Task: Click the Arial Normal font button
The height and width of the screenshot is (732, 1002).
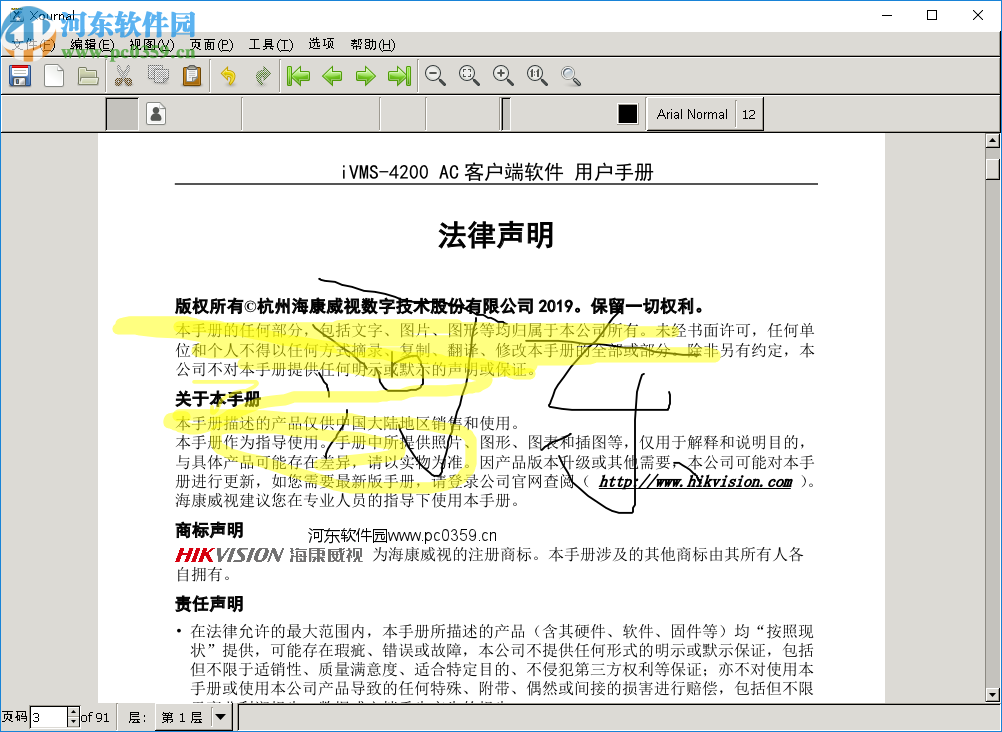Action: (691, 114)
